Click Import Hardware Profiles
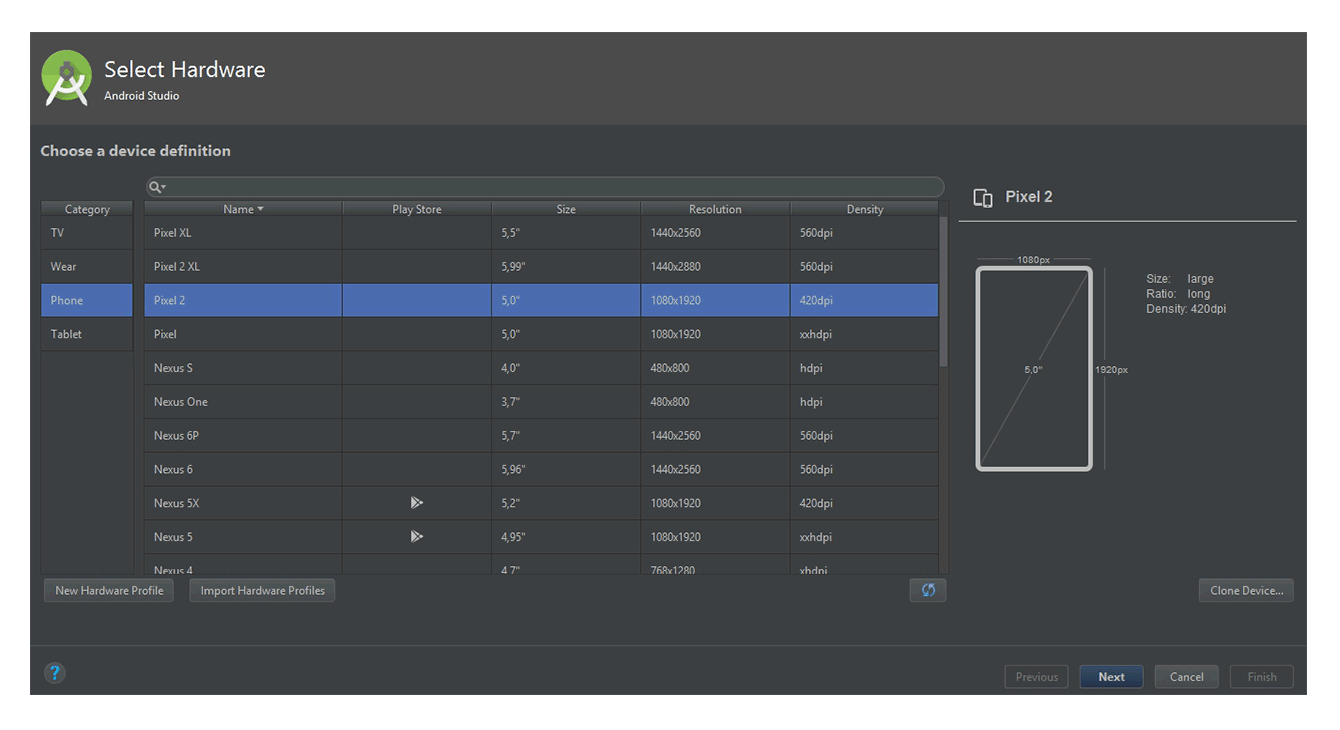1340x730 pixels. tap(262, 590)
